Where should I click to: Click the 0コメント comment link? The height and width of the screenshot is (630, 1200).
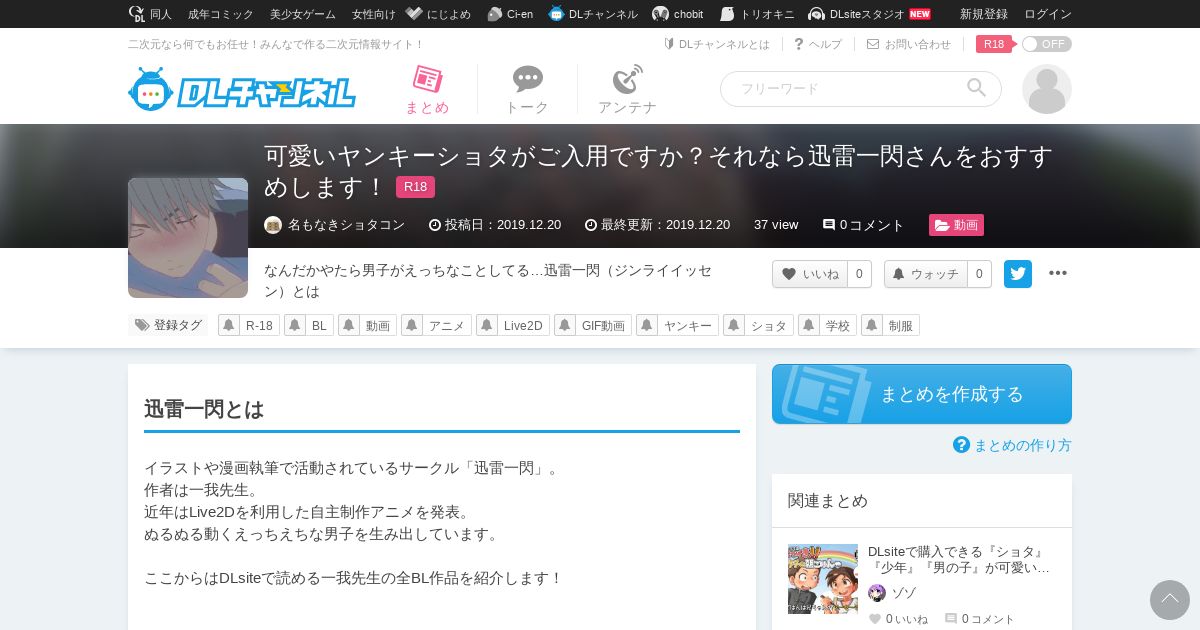pyautogui.click(x=863, y=225)
